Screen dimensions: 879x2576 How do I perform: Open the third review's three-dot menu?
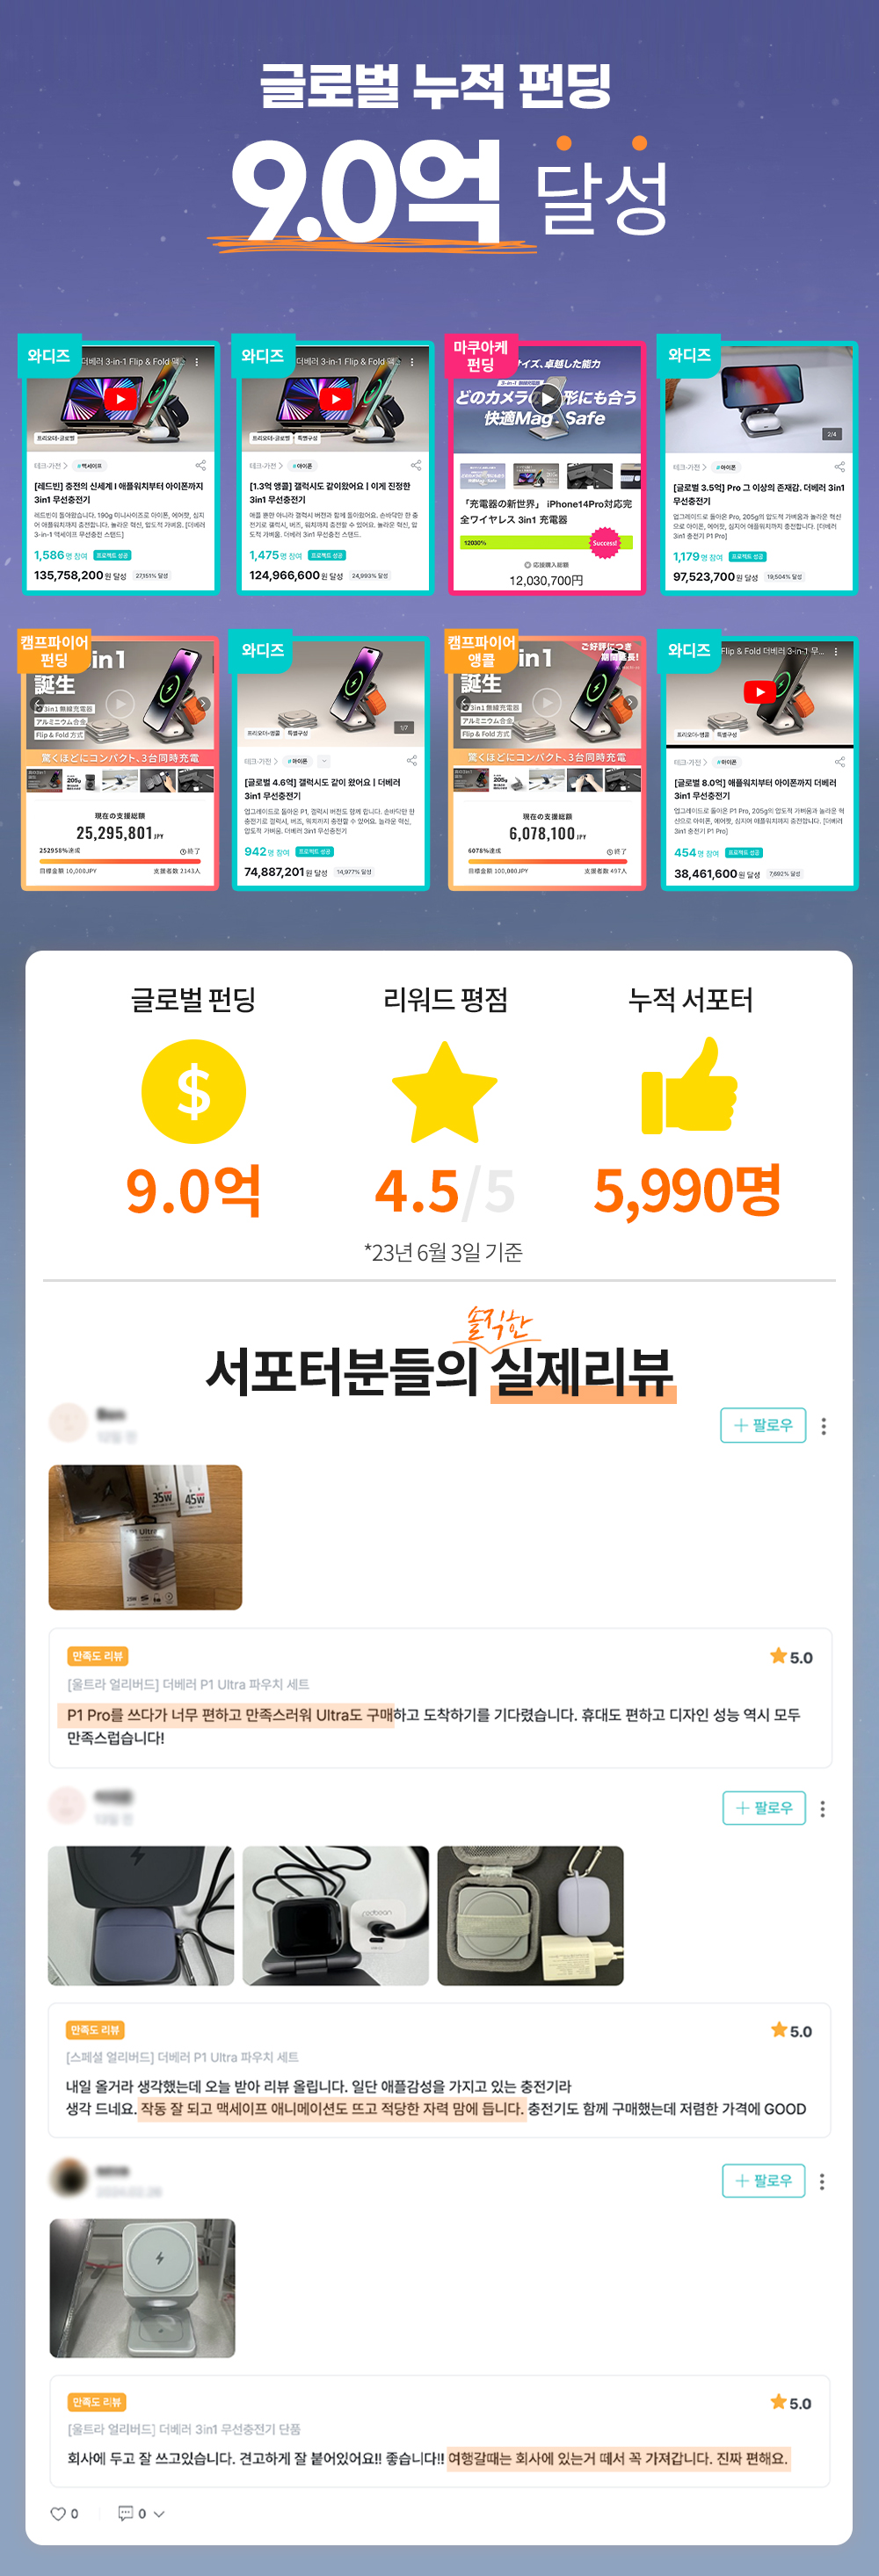tap(822, 2181)
